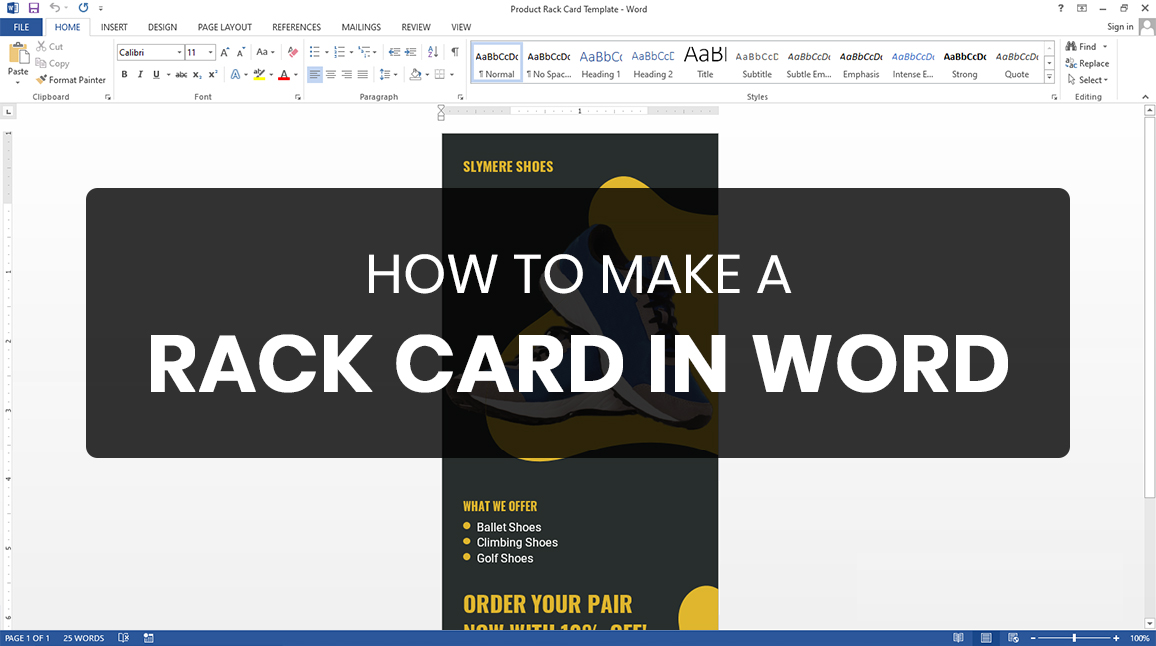Viewport: 1156px width, 646px height.
Task: Sort the selected text
Action: (432, 52)
